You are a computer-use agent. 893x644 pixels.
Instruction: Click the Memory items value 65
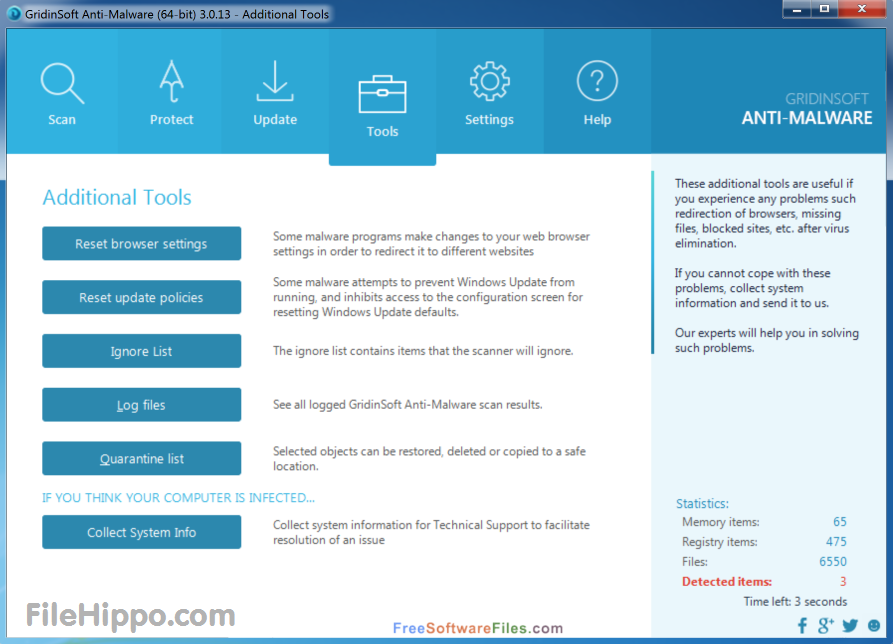(839, 522)
